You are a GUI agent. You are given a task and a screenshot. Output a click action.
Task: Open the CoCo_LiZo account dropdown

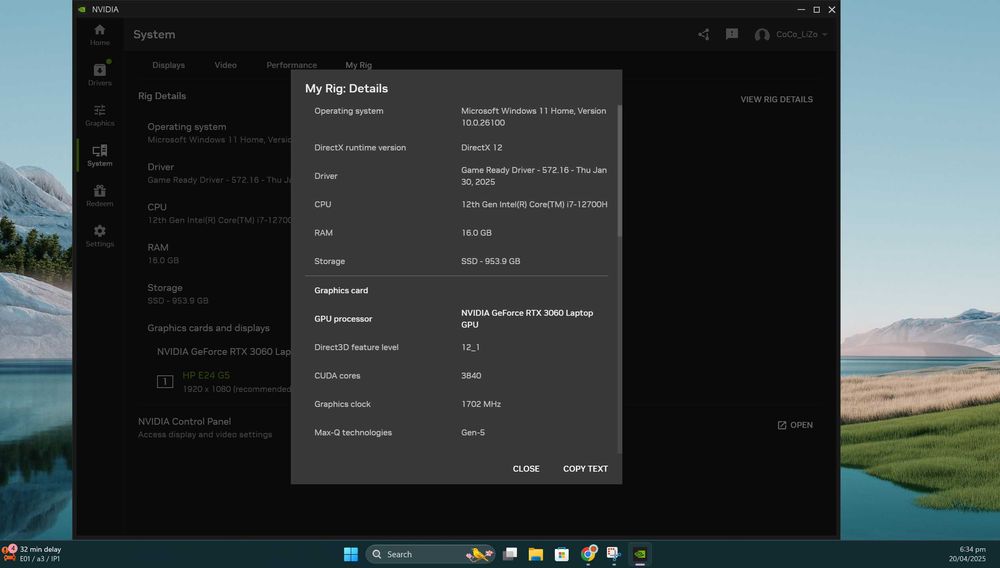coord(801,34)
